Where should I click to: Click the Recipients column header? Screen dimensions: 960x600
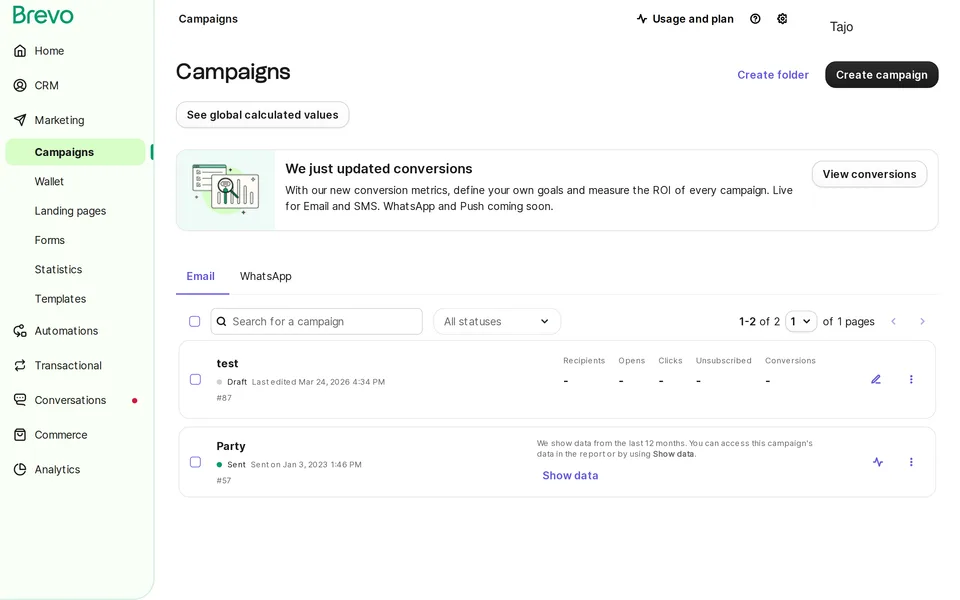click(x=584, y=361)
